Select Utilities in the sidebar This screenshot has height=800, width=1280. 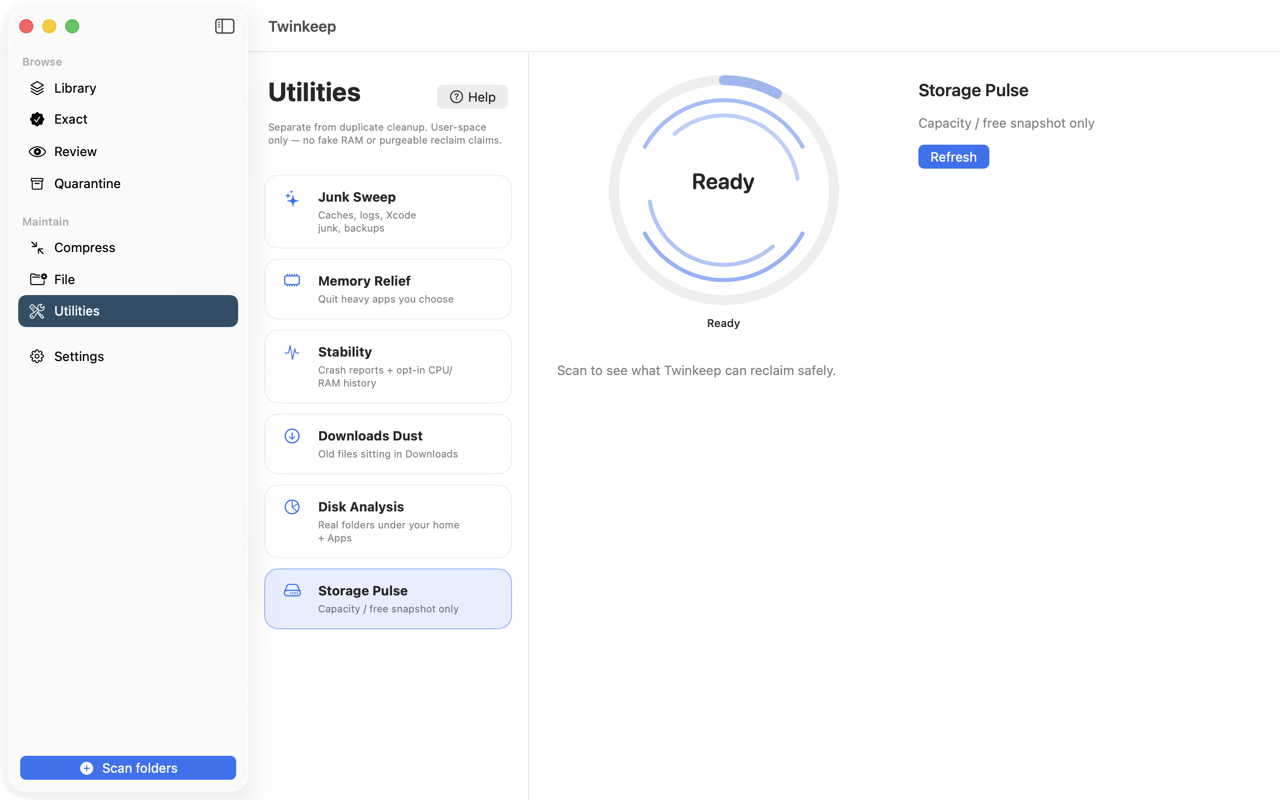pyautogui.click(x=128, y=311)
